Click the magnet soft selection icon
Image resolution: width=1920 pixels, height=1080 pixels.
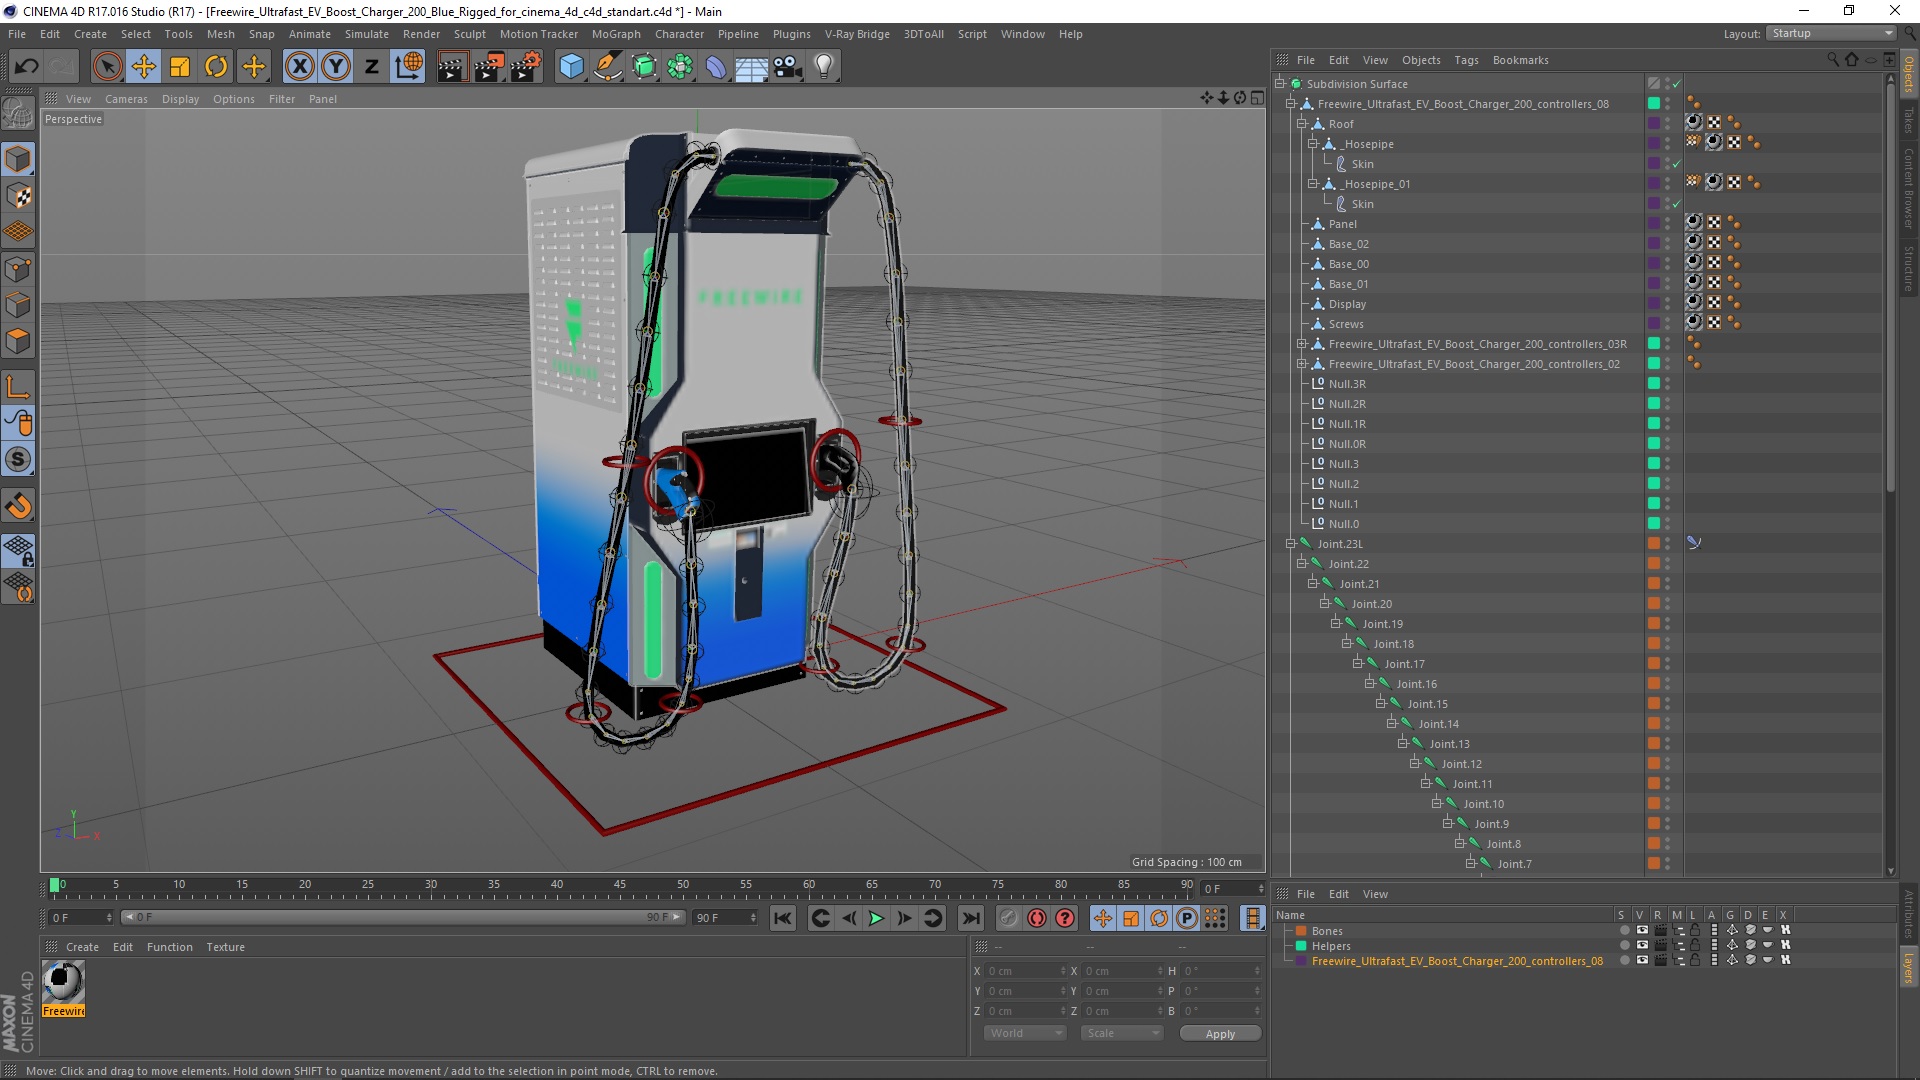(x=18, y=506)
